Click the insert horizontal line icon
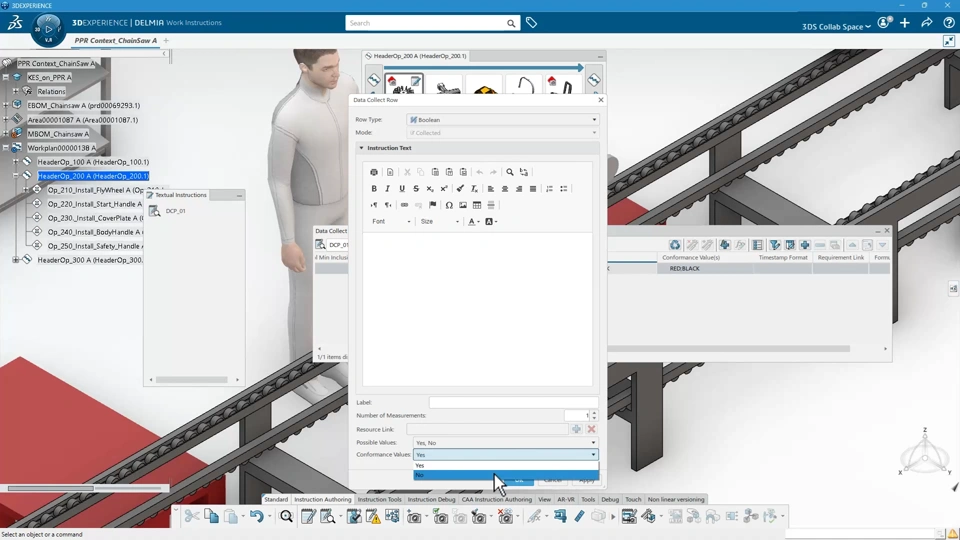960x540 pixels. tap(491, 205)
